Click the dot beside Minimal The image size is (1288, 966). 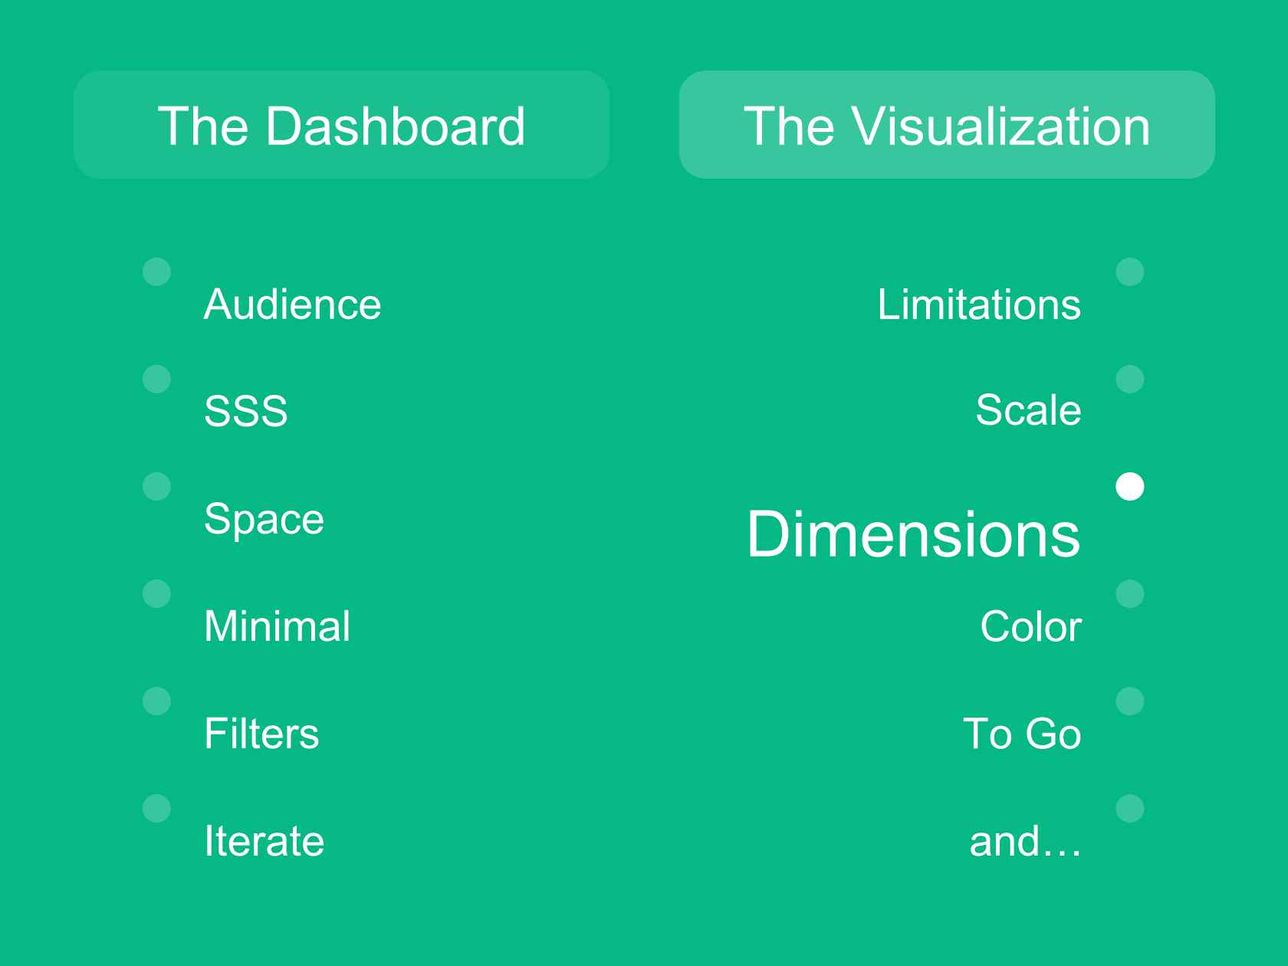[157, 594]
